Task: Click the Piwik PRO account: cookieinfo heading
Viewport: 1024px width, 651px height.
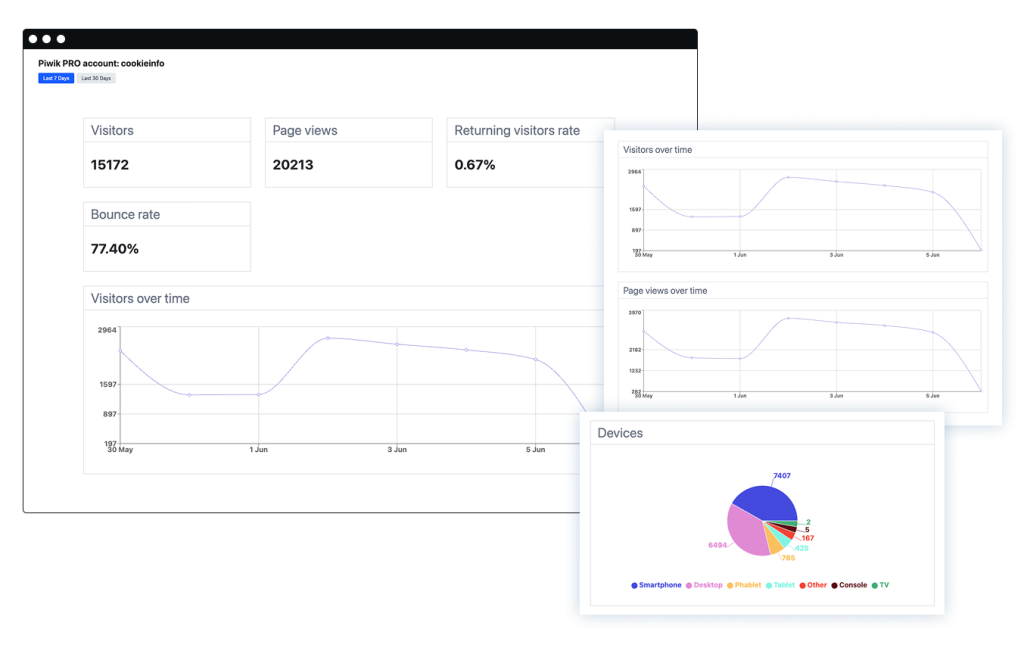Action: click(x=101, y=63)
